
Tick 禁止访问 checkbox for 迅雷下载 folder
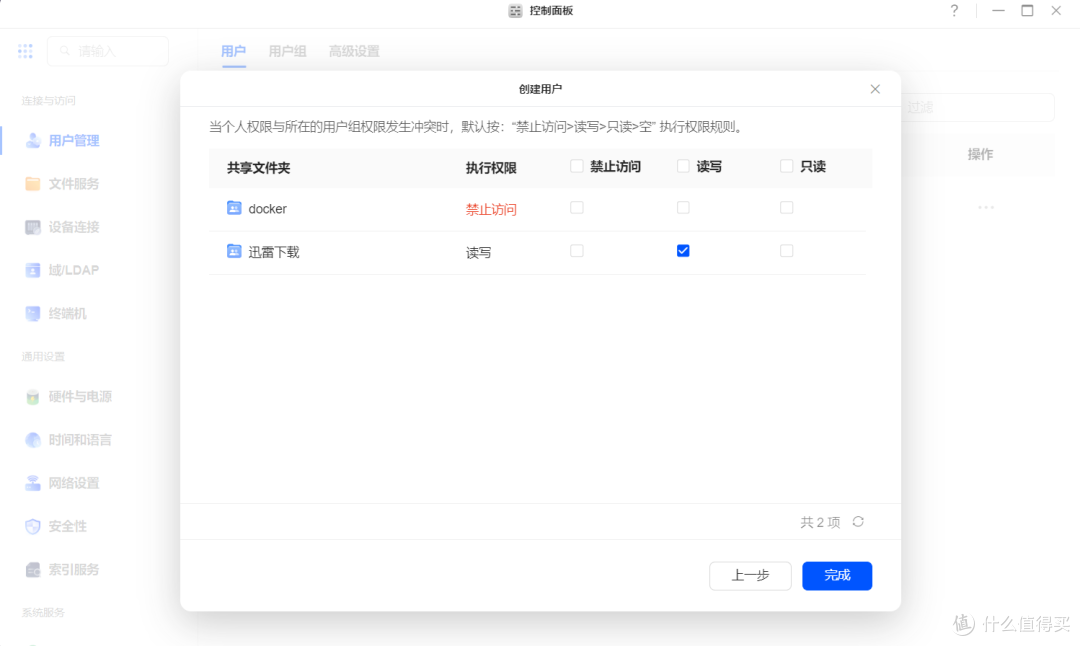coord(577,251)
